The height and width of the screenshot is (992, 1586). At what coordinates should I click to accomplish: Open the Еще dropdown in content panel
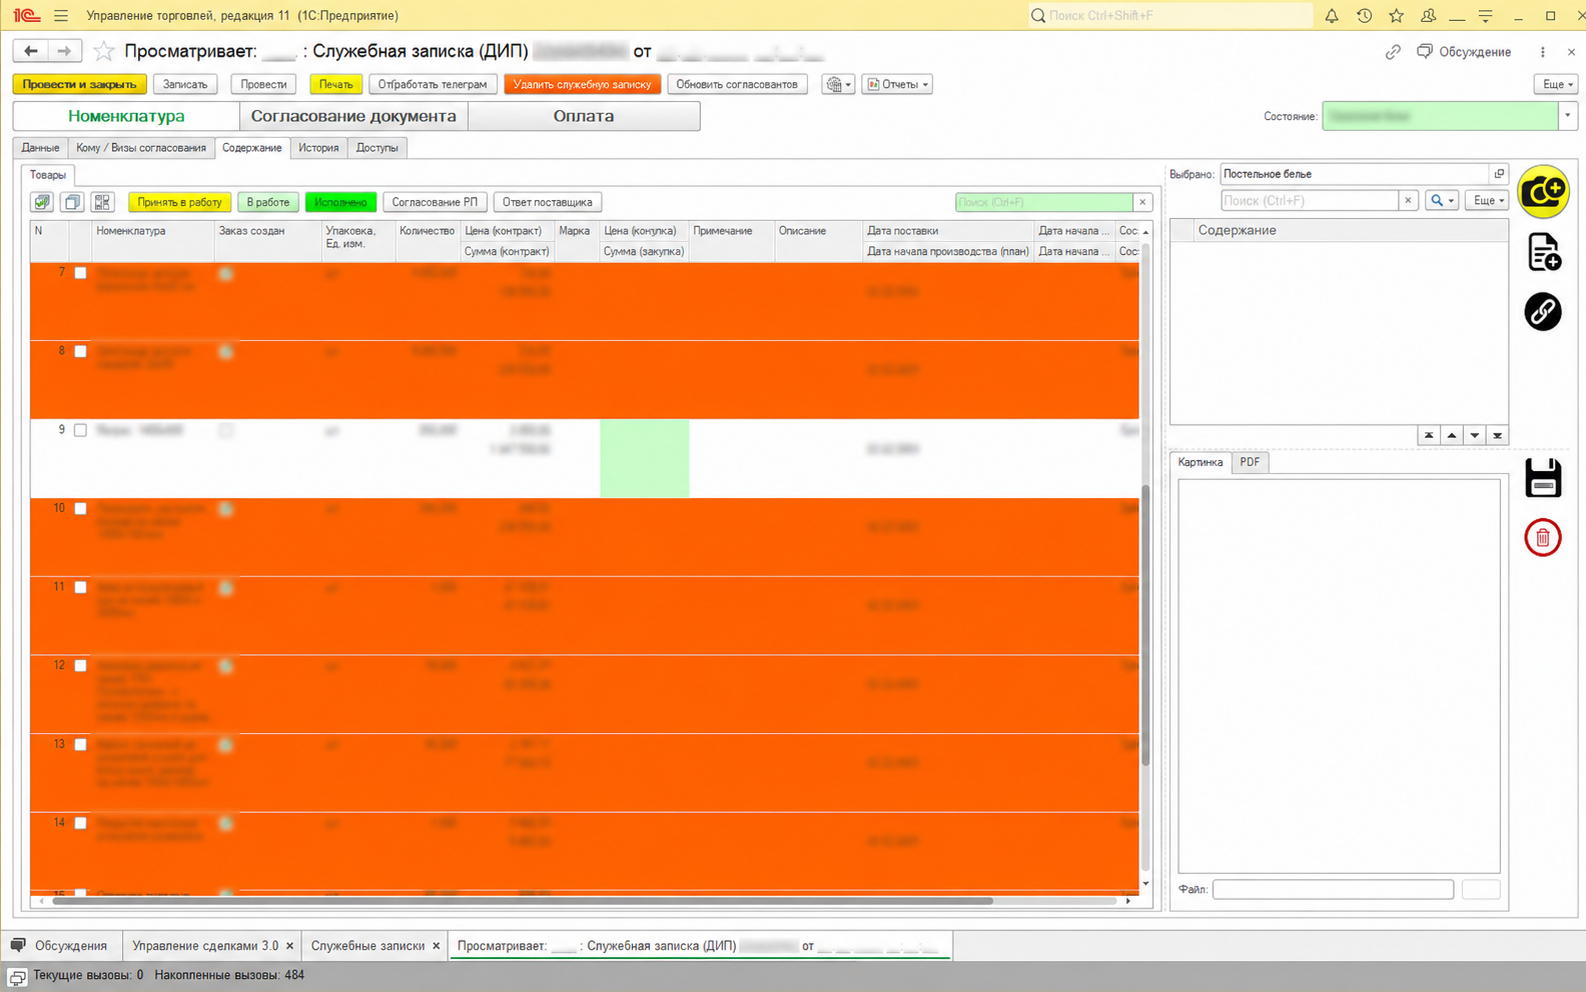1487,201
